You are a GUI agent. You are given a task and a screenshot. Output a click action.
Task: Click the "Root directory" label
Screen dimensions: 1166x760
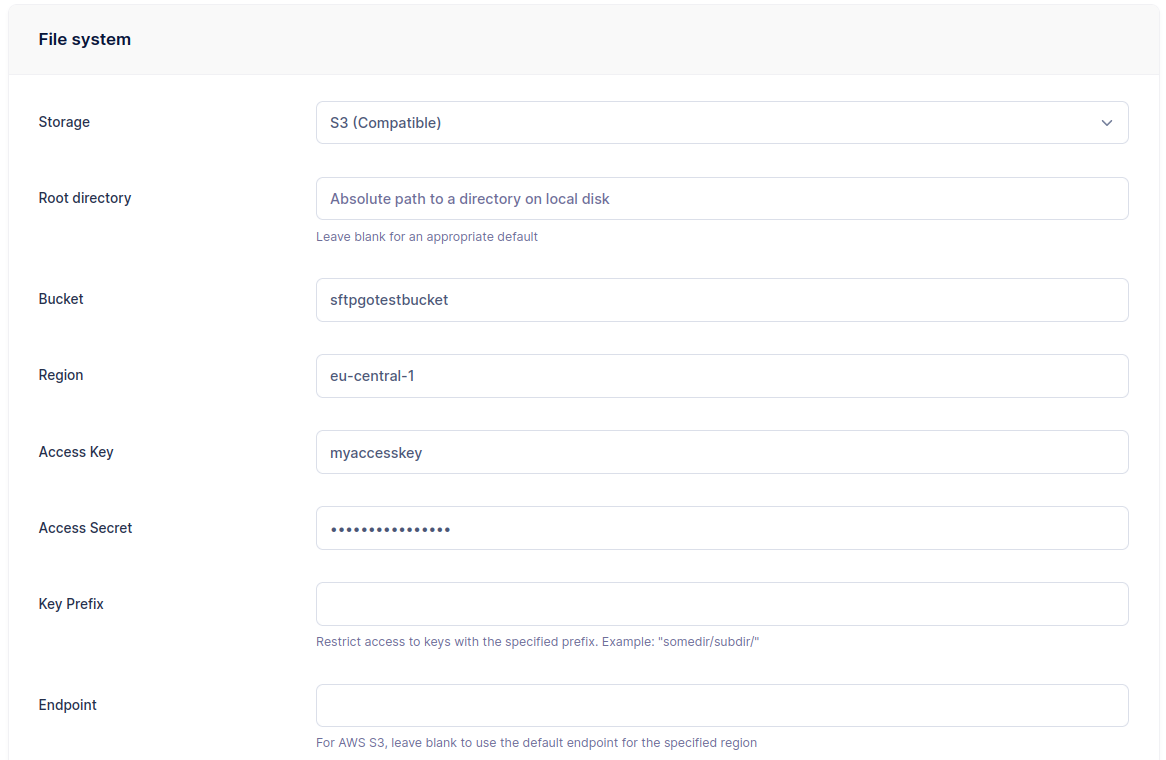85,198
